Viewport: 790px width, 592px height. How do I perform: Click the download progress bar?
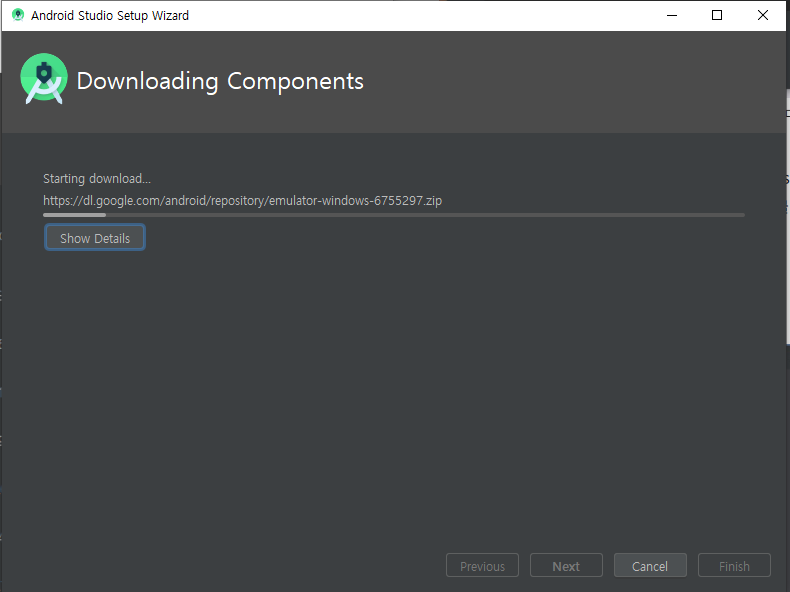click(393, 215)
